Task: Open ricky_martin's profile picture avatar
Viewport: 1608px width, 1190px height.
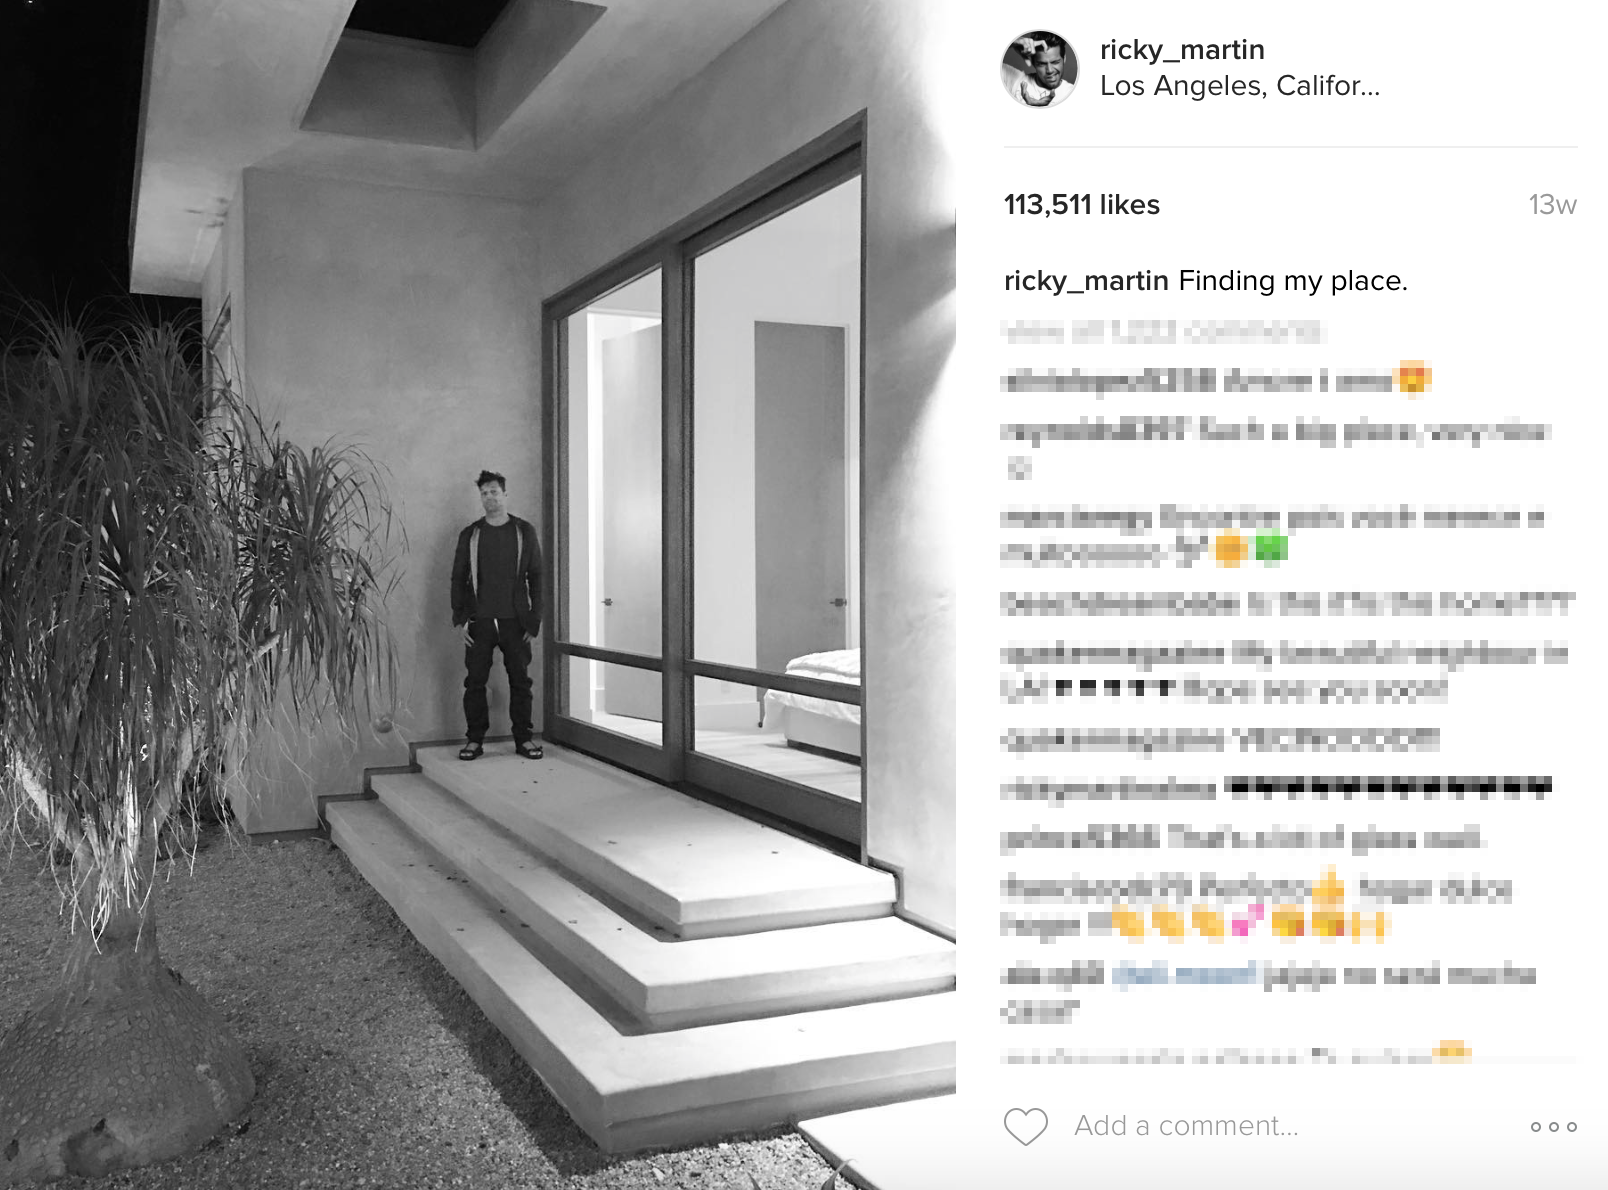Action: coord(1040,68)
